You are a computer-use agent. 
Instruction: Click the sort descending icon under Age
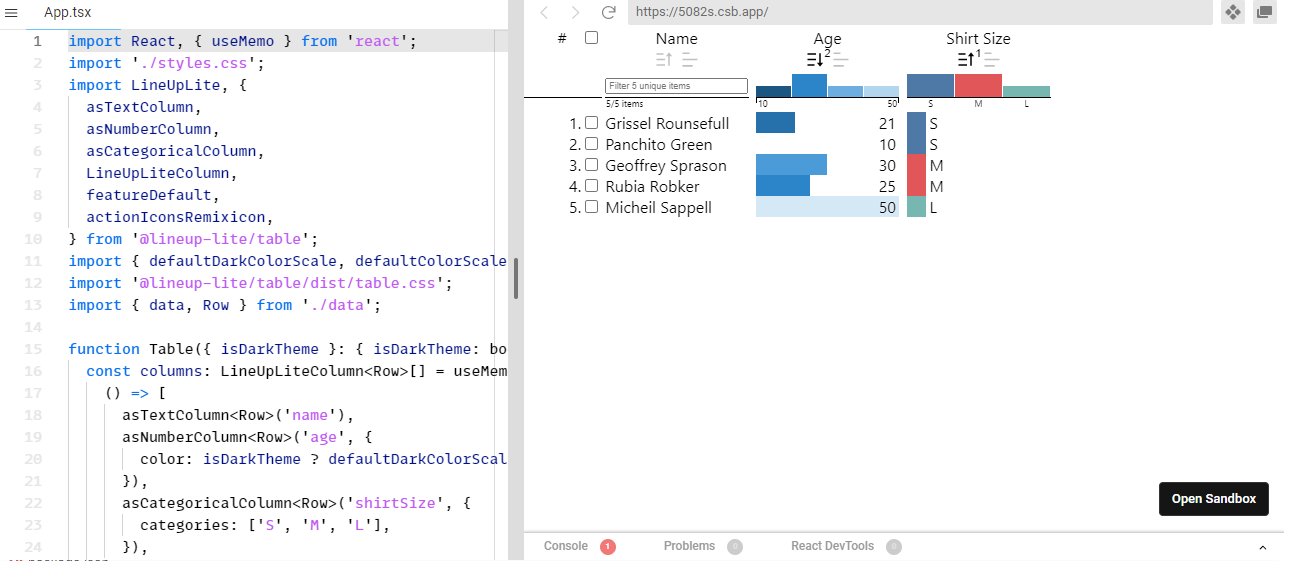815,60
